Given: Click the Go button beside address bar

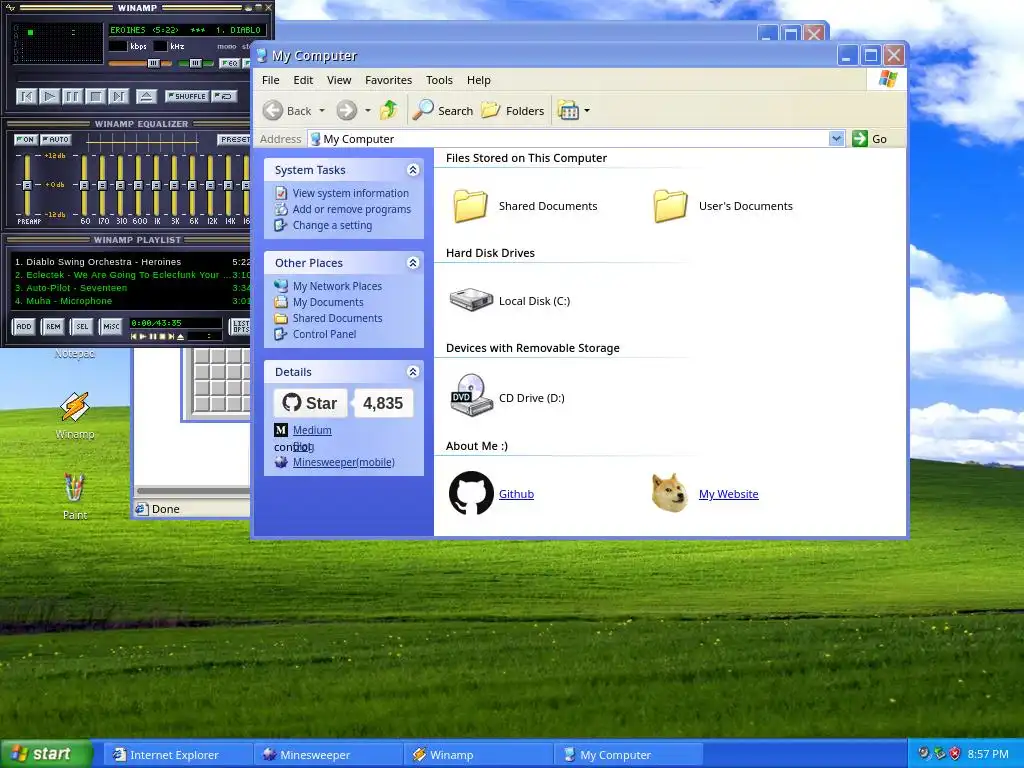Looking at the screenshot, I should click(870, 138).
